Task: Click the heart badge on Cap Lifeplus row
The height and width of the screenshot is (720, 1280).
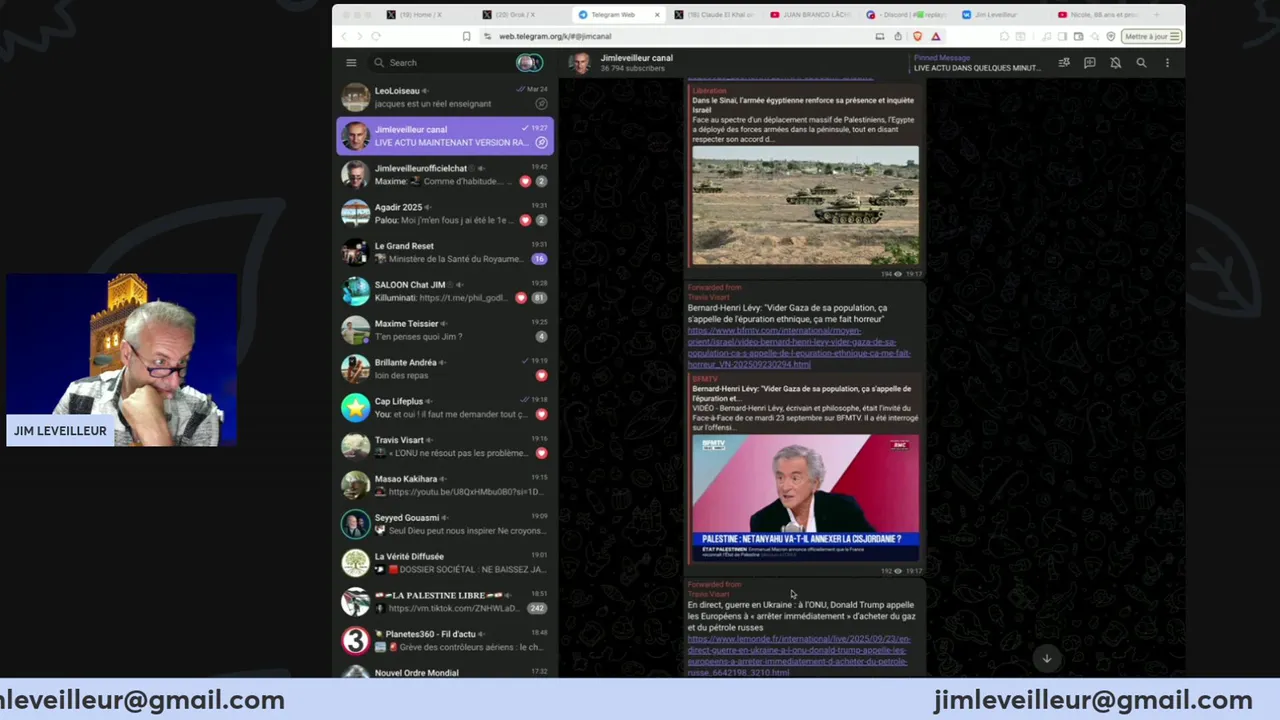Action: 541,414
